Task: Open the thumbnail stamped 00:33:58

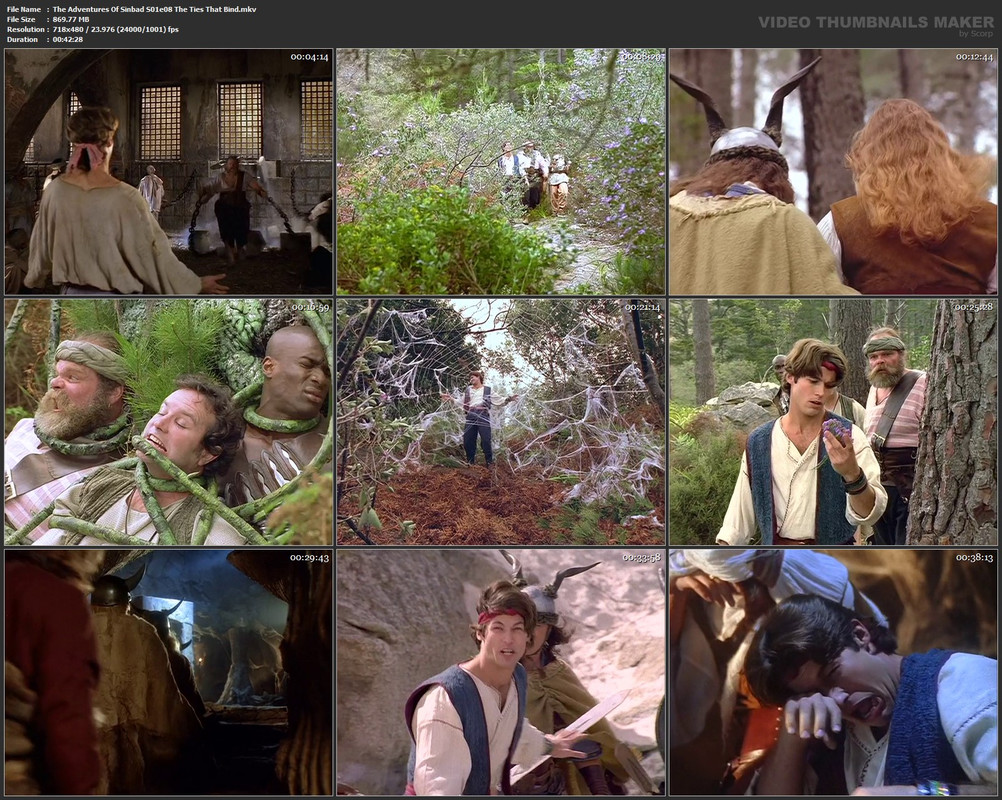Action: (501, 673)
